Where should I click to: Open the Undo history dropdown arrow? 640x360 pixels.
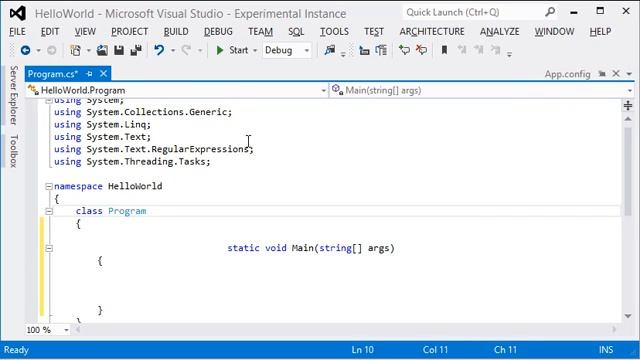pos(173,51)
